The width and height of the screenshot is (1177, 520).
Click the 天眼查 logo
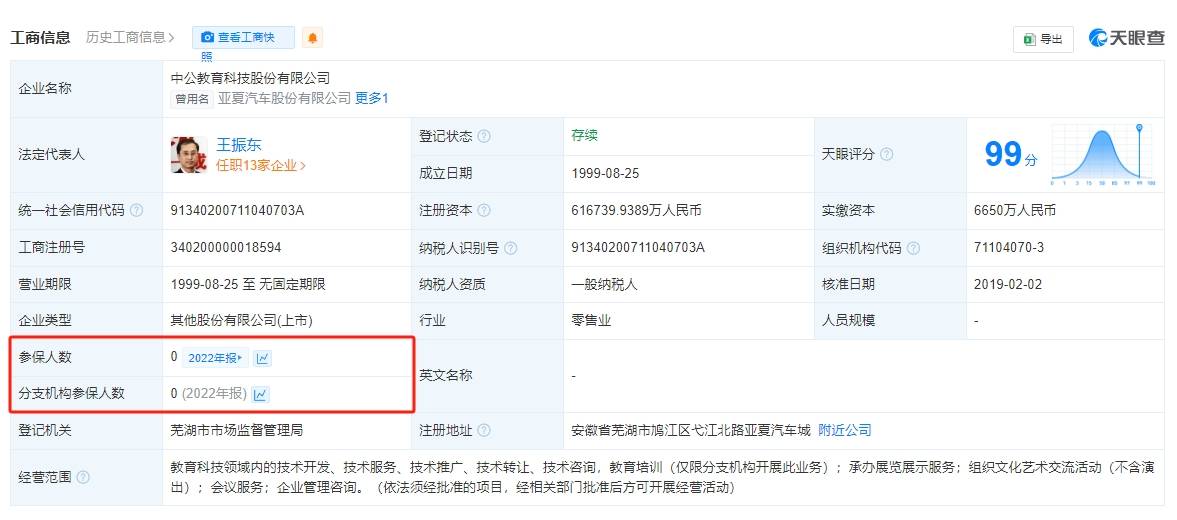point(1127,38)
